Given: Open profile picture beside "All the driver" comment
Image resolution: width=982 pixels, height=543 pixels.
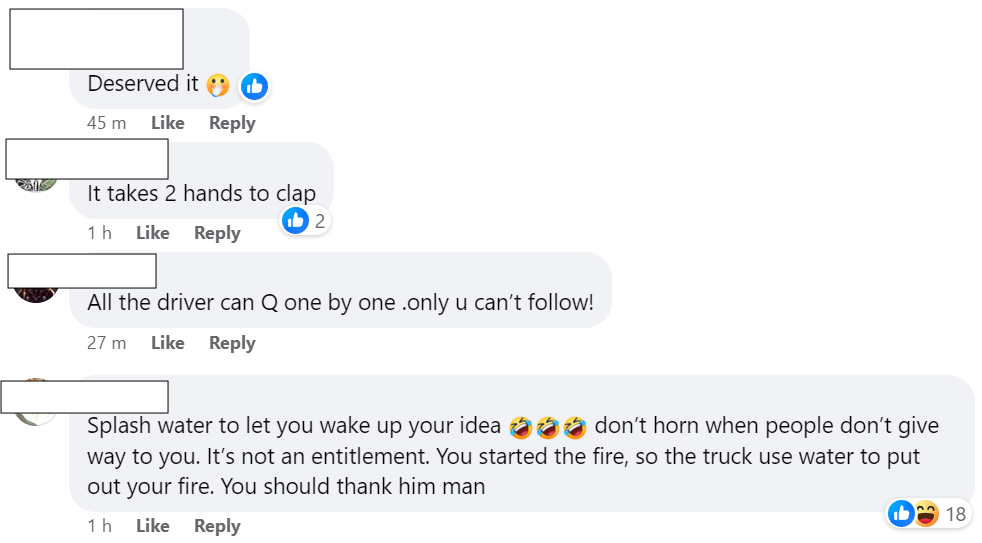Looking at the screenshot, I should (x=36, y=294).
